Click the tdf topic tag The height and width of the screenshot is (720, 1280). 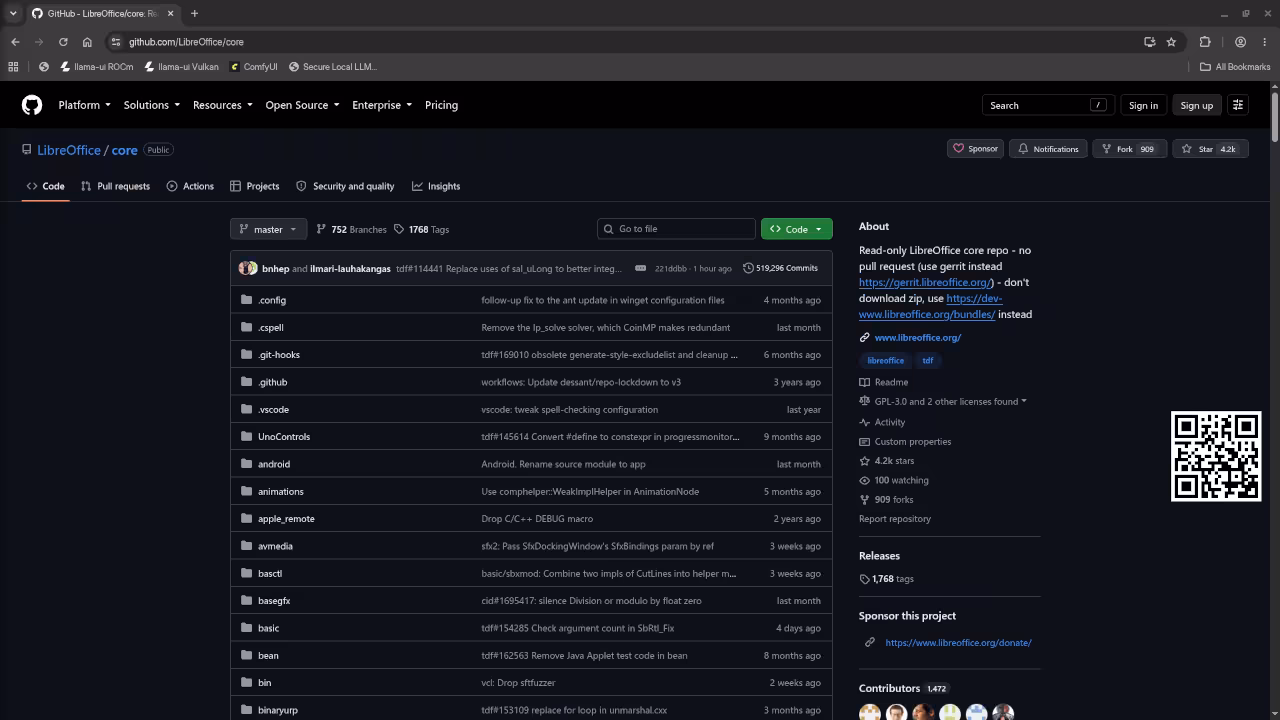[928, 360]
